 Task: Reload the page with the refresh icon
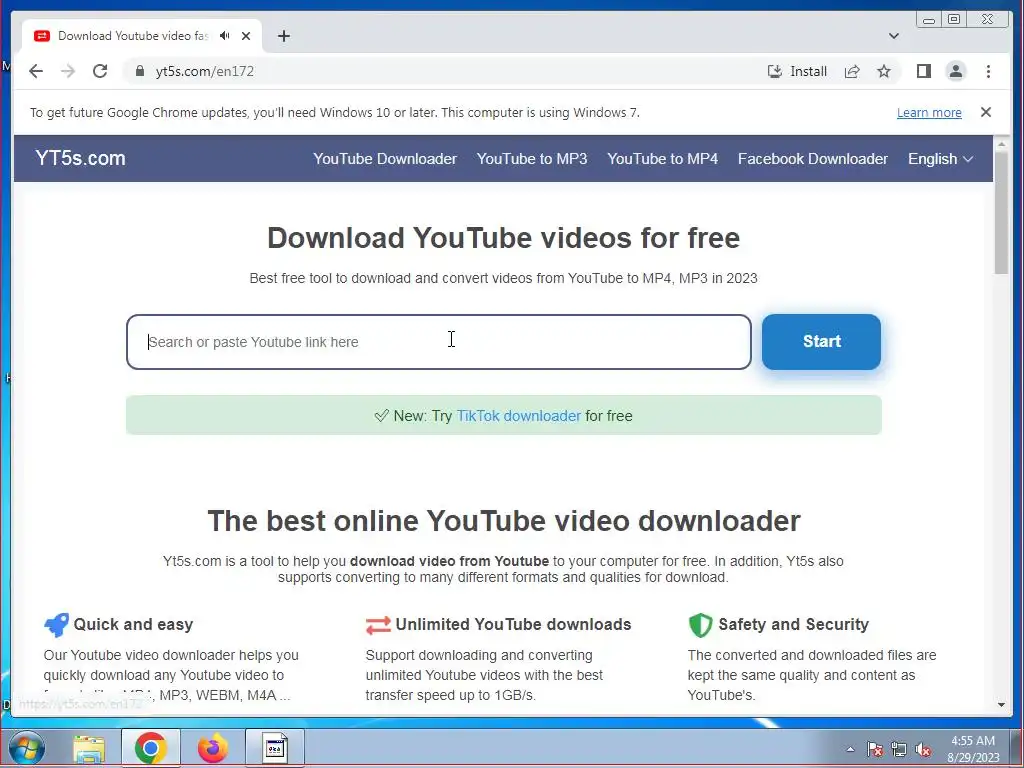click(100, 71)
